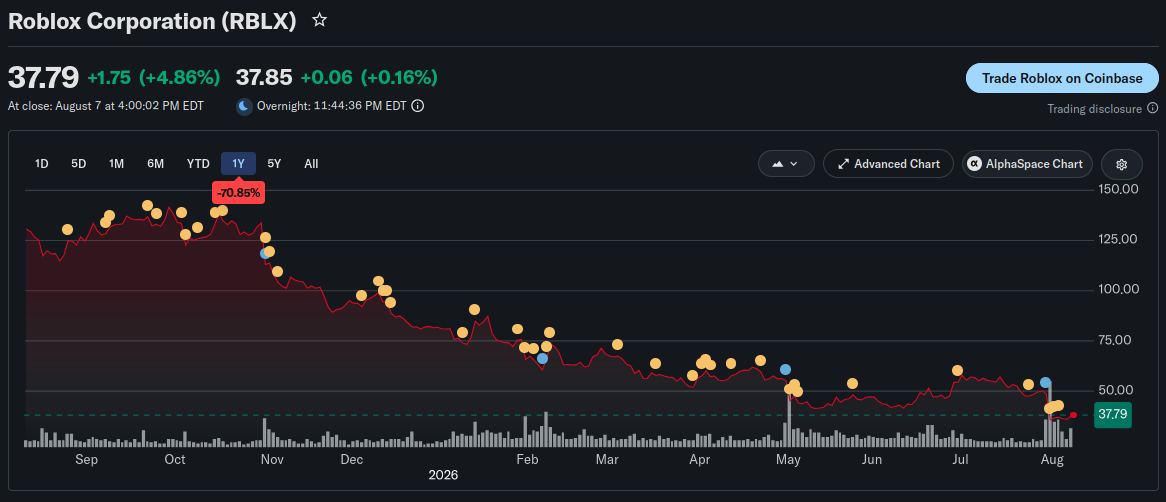This screenshot has height=502, width=1166.
Task: Select the 1M time range
Action: 116,164
